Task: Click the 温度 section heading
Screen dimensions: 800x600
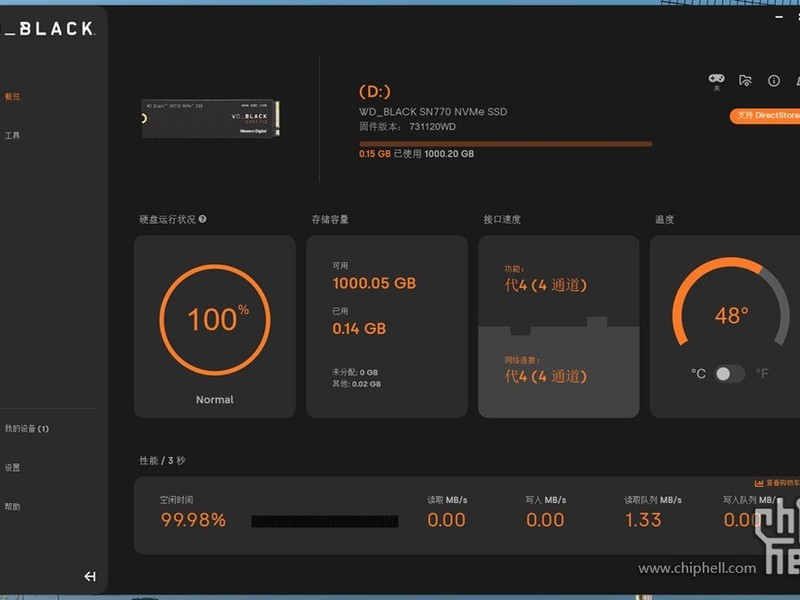Action: point(664,219)
